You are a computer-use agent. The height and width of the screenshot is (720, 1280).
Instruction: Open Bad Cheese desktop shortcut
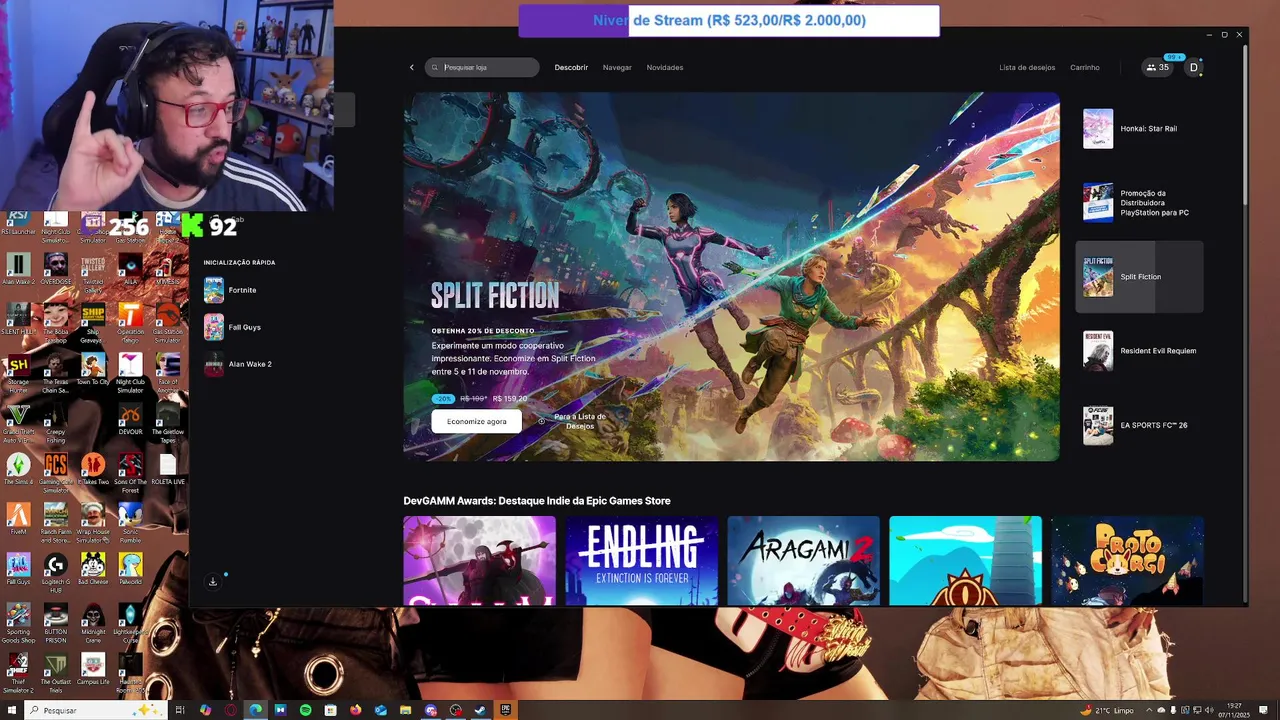(x=93, y=569)
